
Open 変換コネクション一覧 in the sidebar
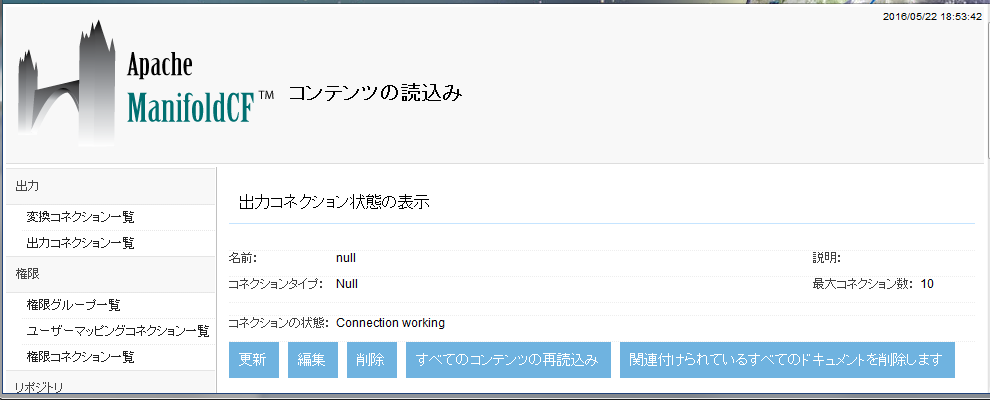click(x=80, y=217)
